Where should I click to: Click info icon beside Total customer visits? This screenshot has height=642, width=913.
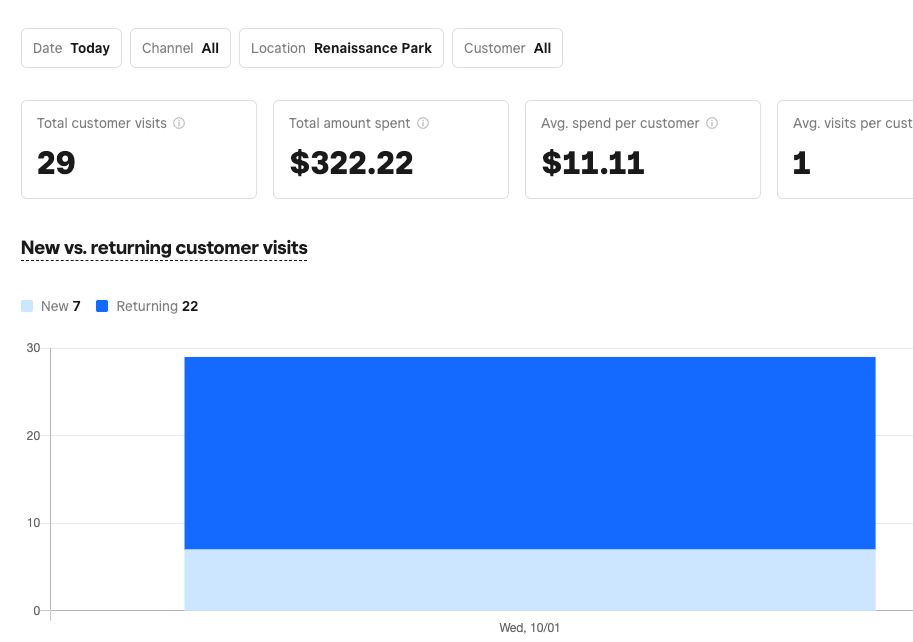click(x=179, y=124)
